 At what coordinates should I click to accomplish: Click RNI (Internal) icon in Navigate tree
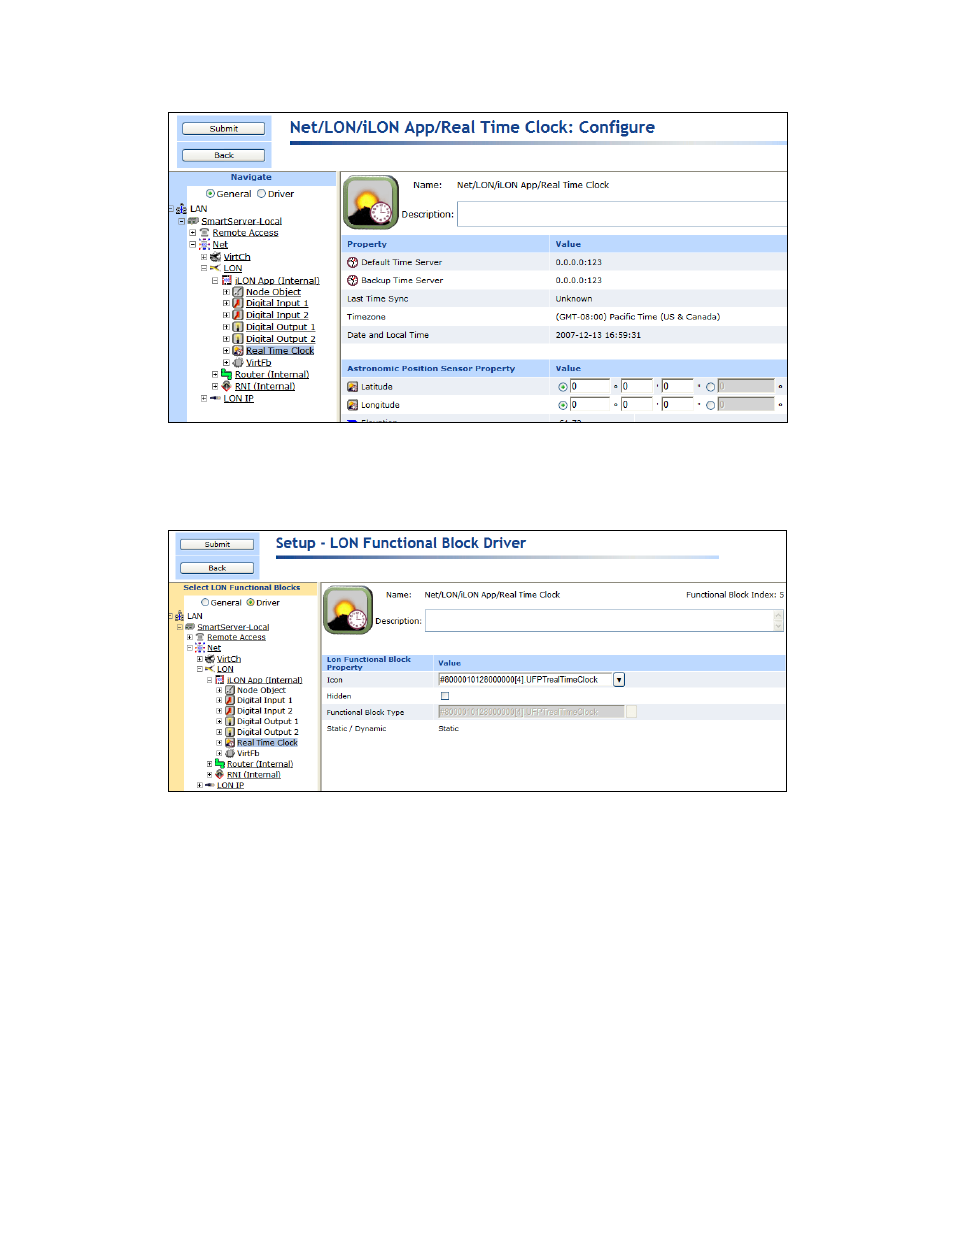click(x=226, y=386)
